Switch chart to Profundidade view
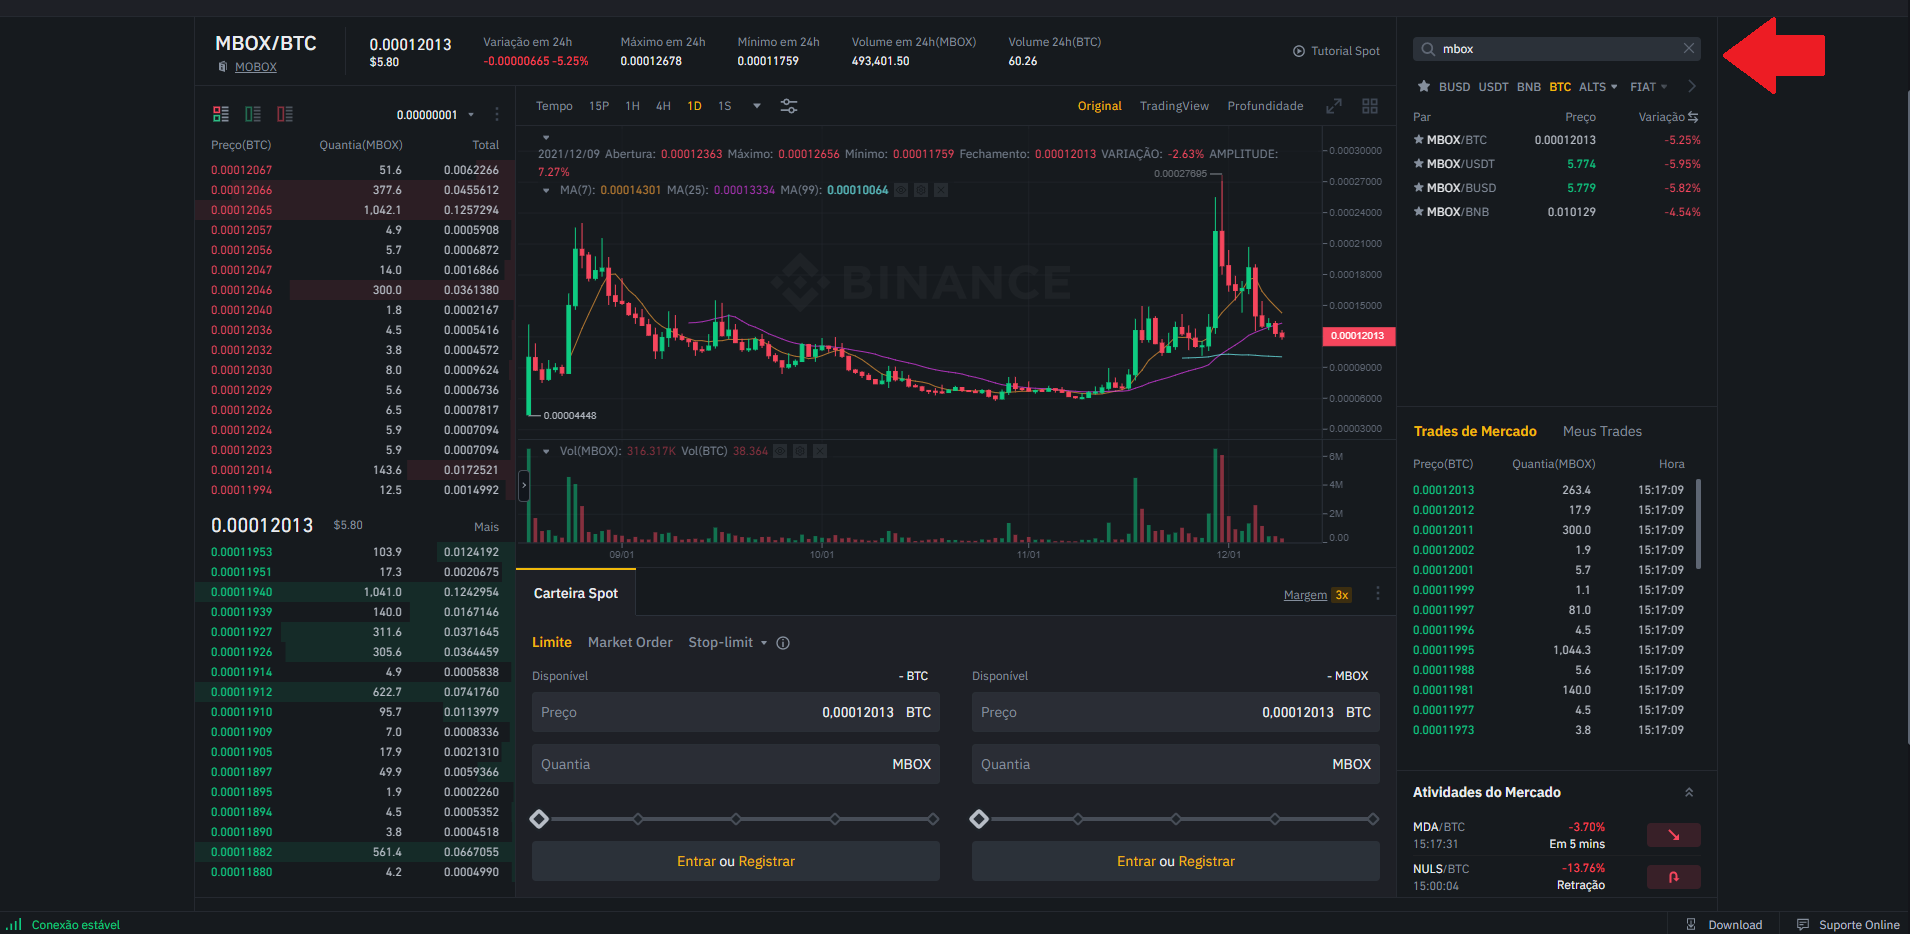Image resolution: width=1910 pixels, height=934 pixels. (1265, 106)
